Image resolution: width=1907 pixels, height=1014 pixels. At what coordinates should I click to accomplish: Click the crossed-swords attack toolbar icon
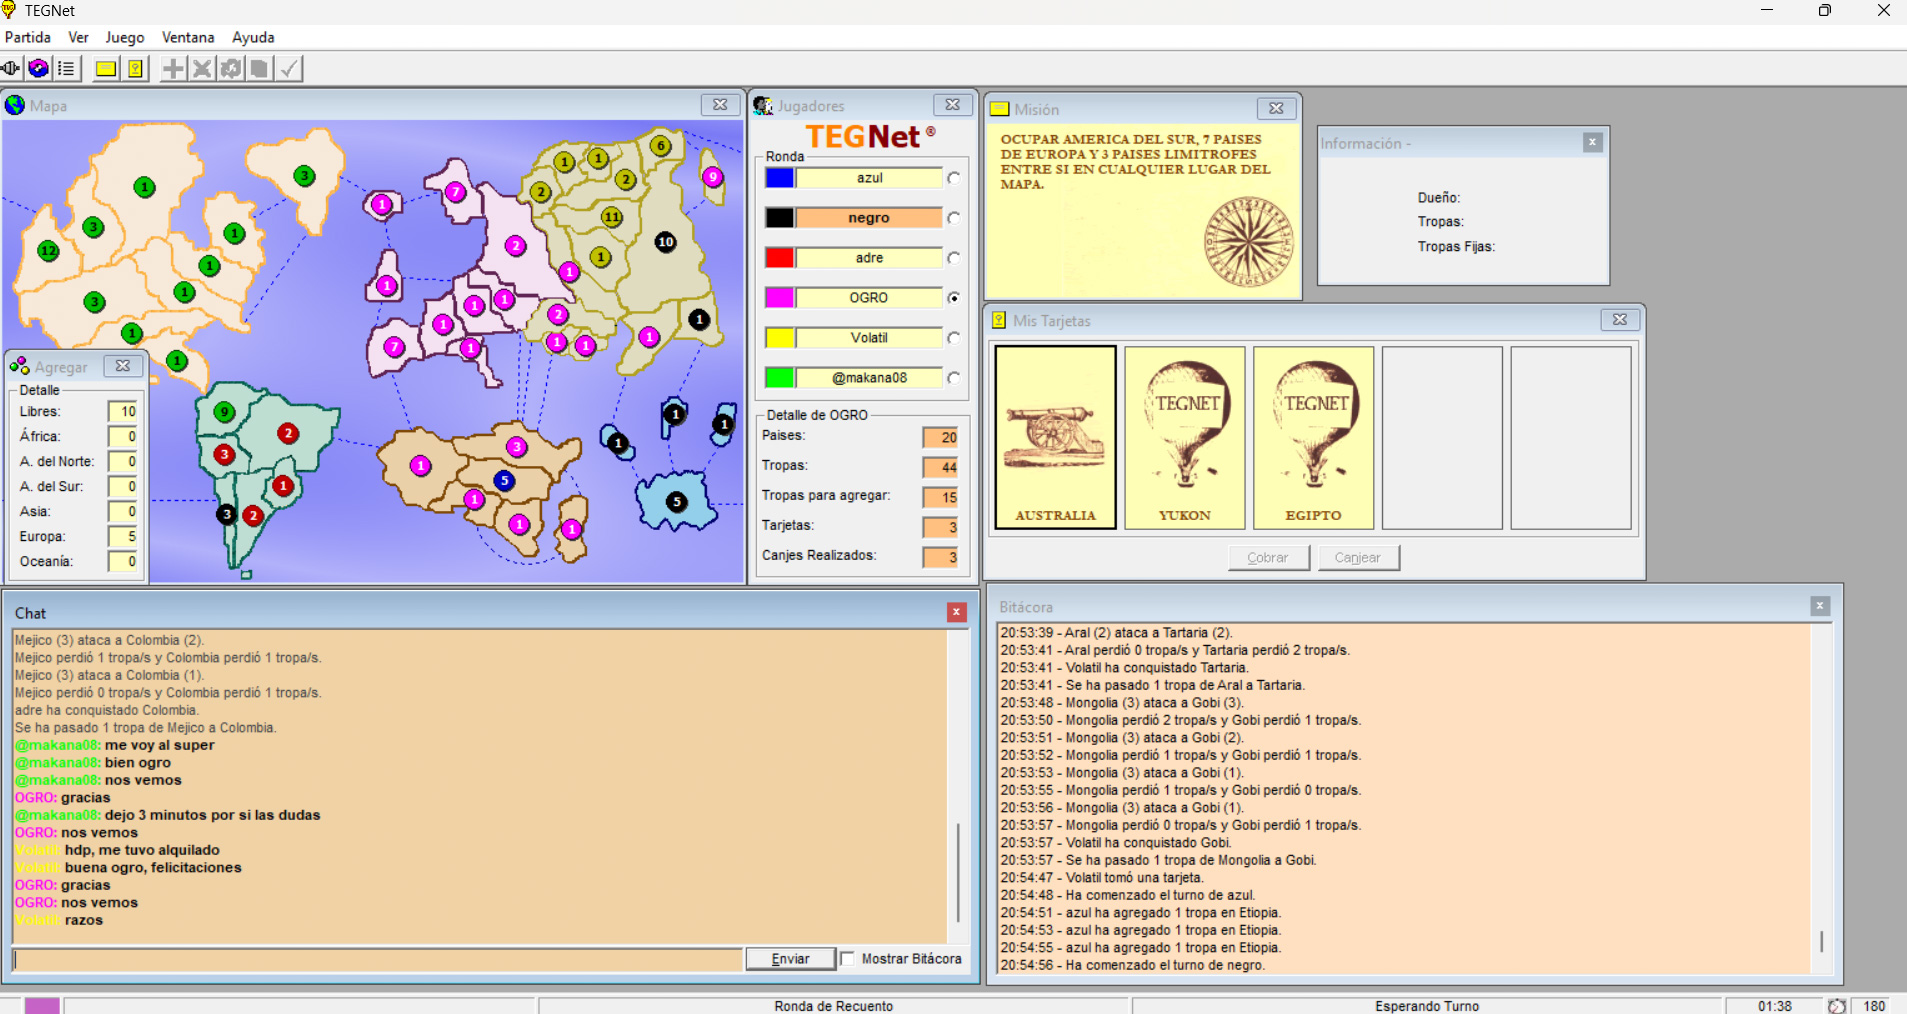(202, 68)
